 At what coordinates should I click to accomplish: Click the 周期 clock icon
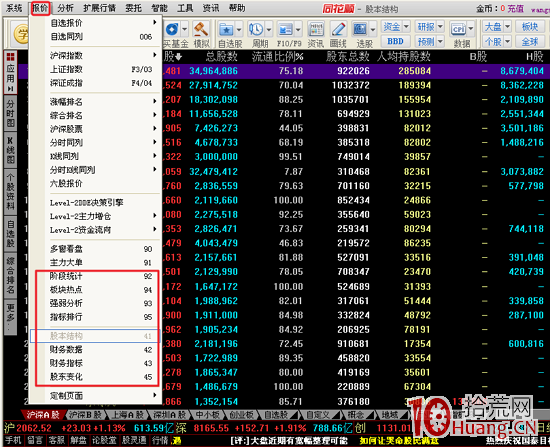[256, 29]
